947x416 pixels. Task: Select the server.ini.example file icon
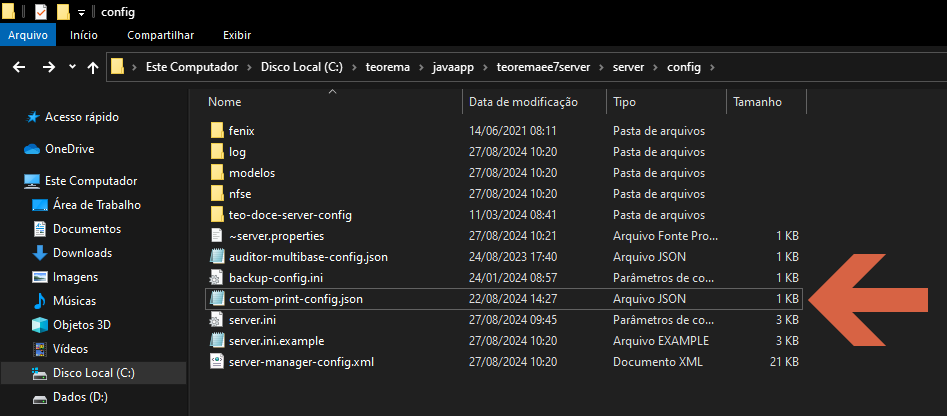click(x=217, y=341)
